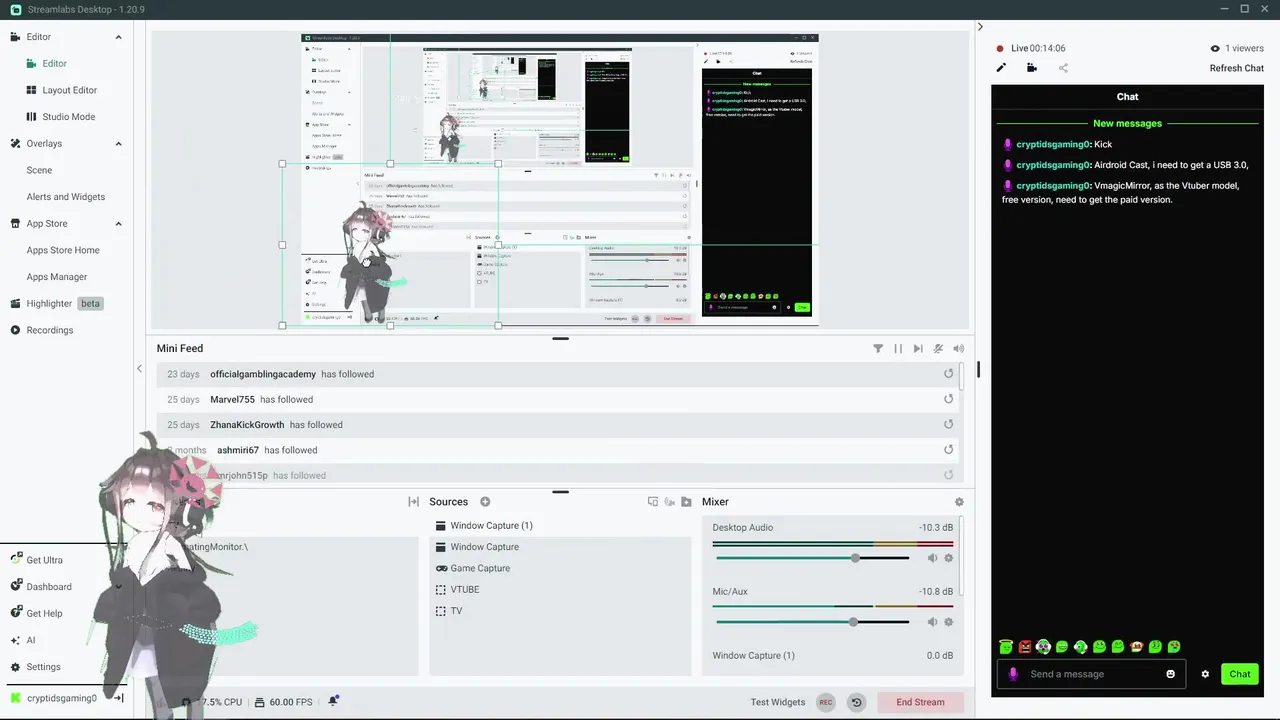The height and width of the screenshot is (720, 1280).
Task: Open Alerts and Widgets
Action: 65,197
